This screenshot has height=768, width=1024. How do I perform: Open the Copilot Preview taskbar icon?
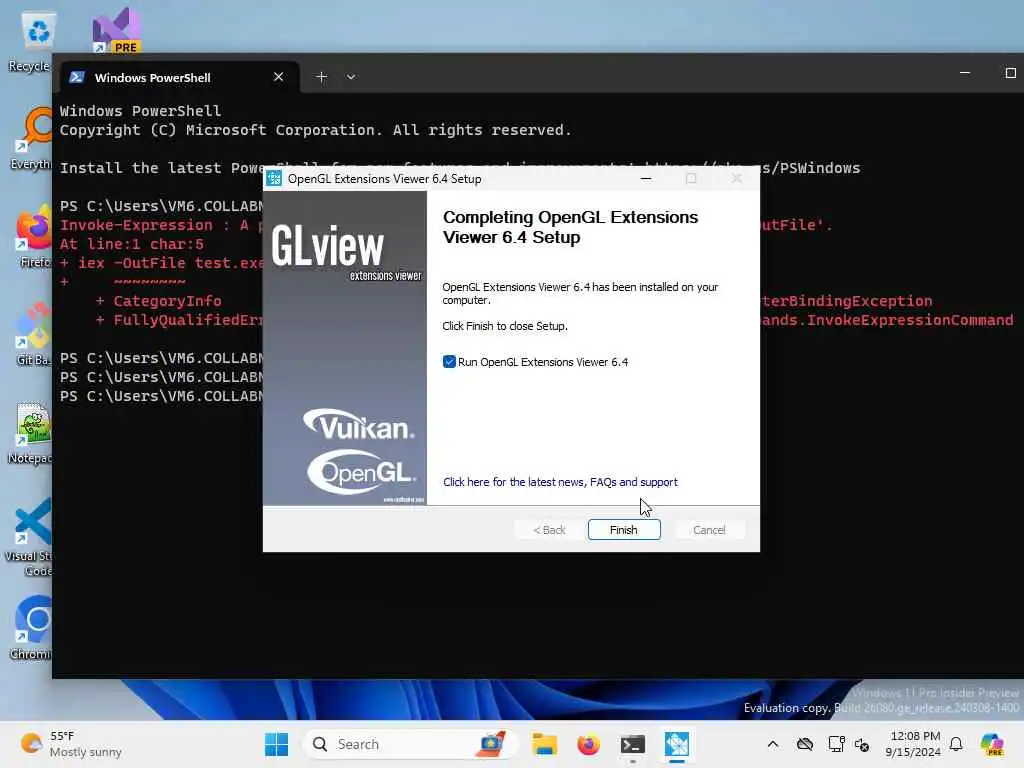tap(992, 744)
